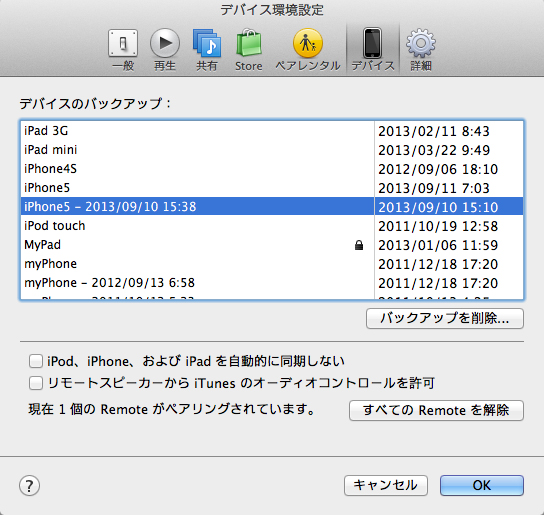Select the iPad 3G backup row
Image resolution: width=544 pixels, height=515 pixels.
point(272,131)
